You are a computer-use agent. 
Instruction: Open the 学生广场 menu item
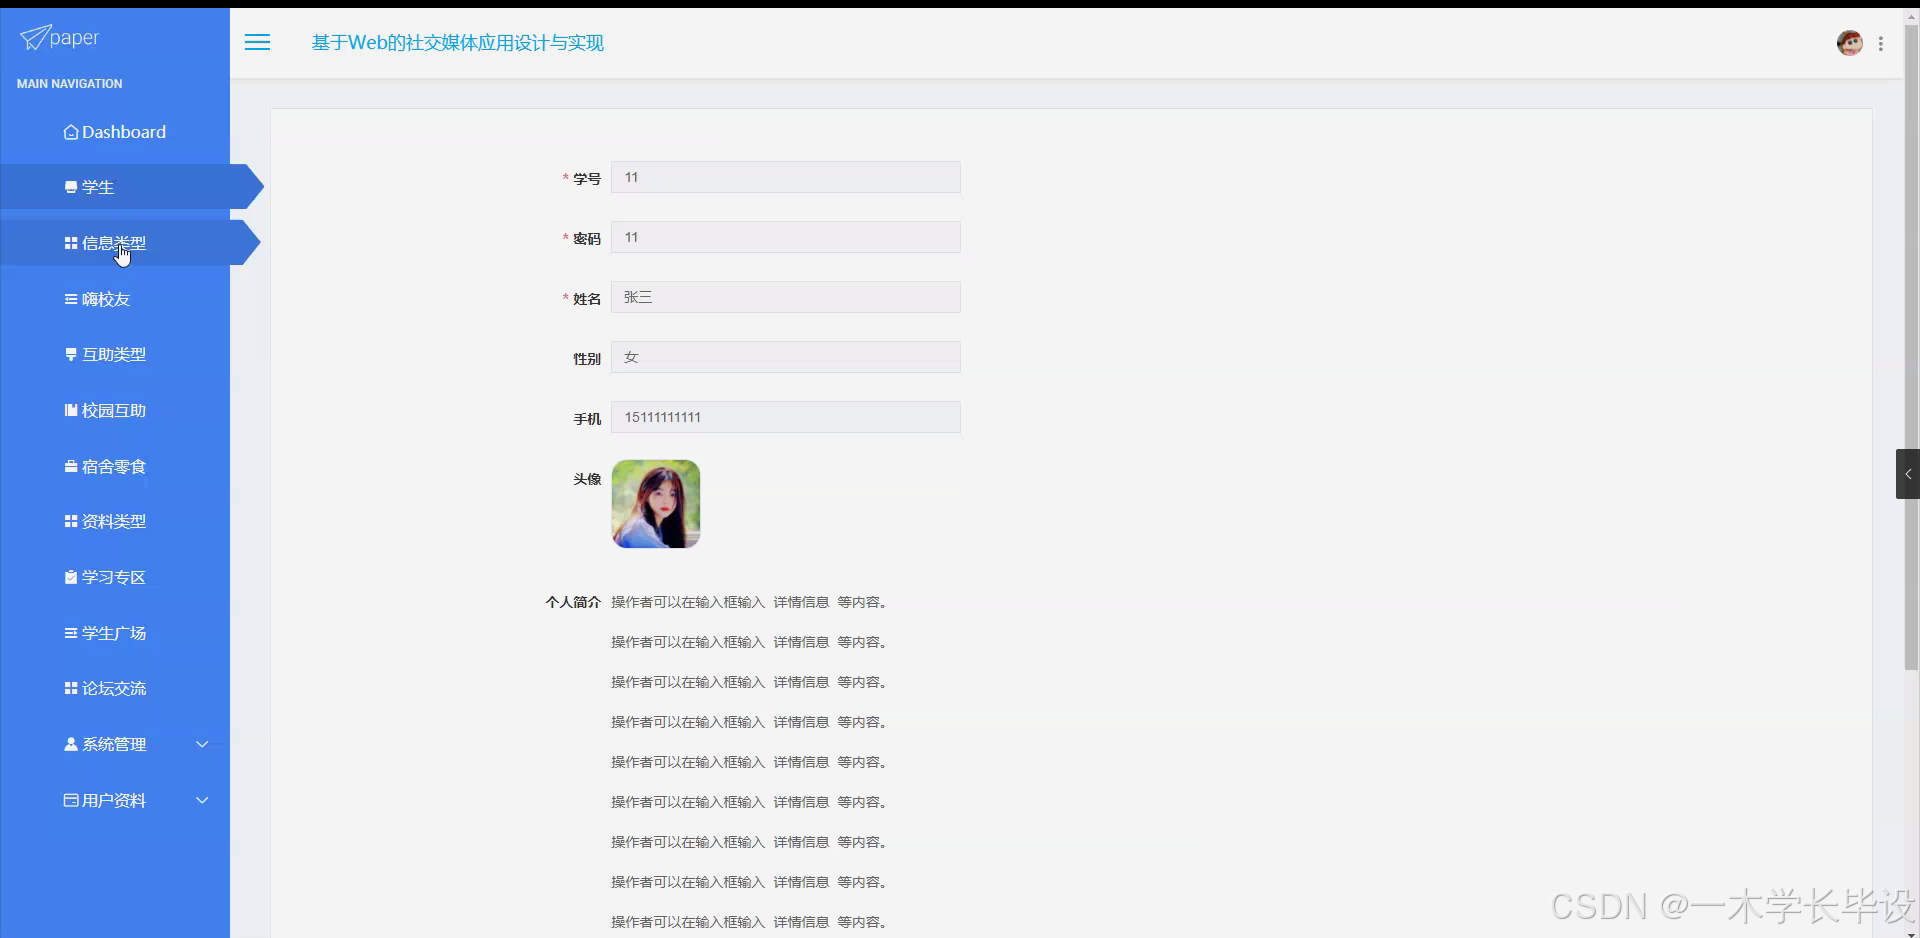(x=114, y=632)
